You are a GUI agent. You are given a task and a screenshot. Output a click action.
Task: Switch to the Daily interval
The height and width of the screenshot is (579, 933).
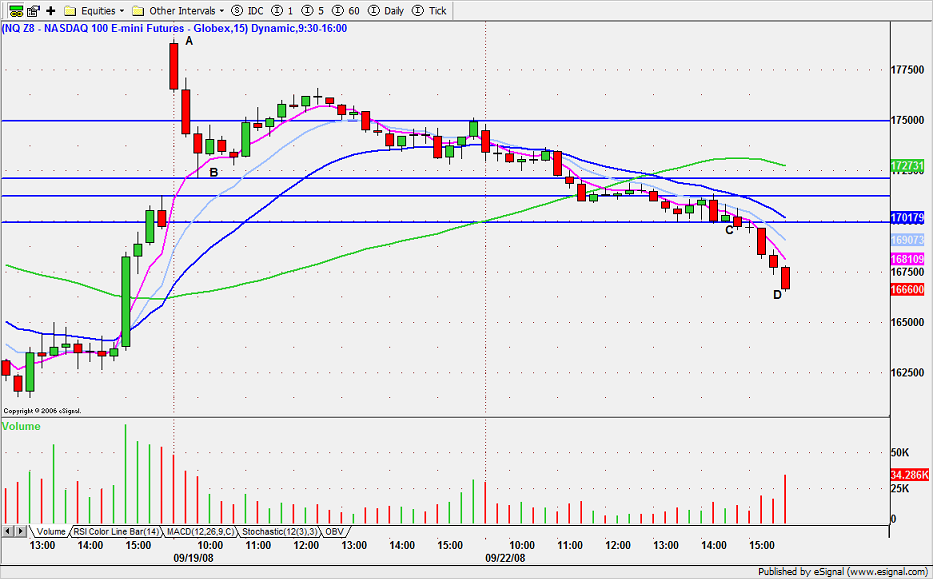386,11
